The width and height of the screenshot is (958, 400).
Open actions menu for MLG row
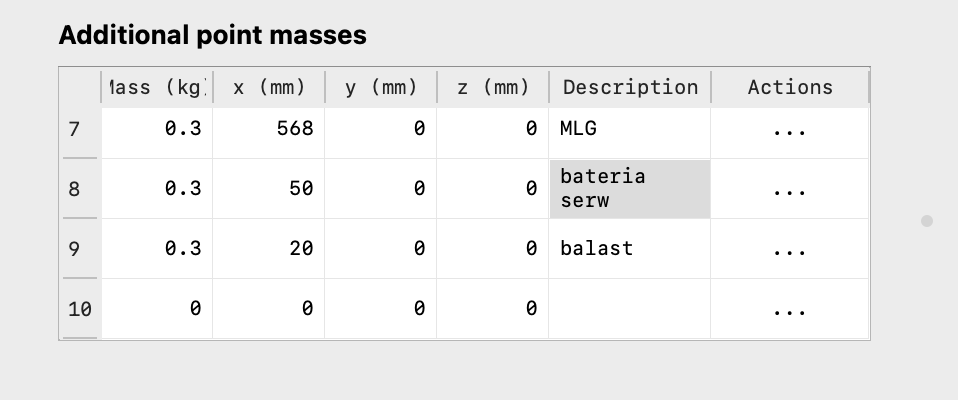(x=789, y=129)
